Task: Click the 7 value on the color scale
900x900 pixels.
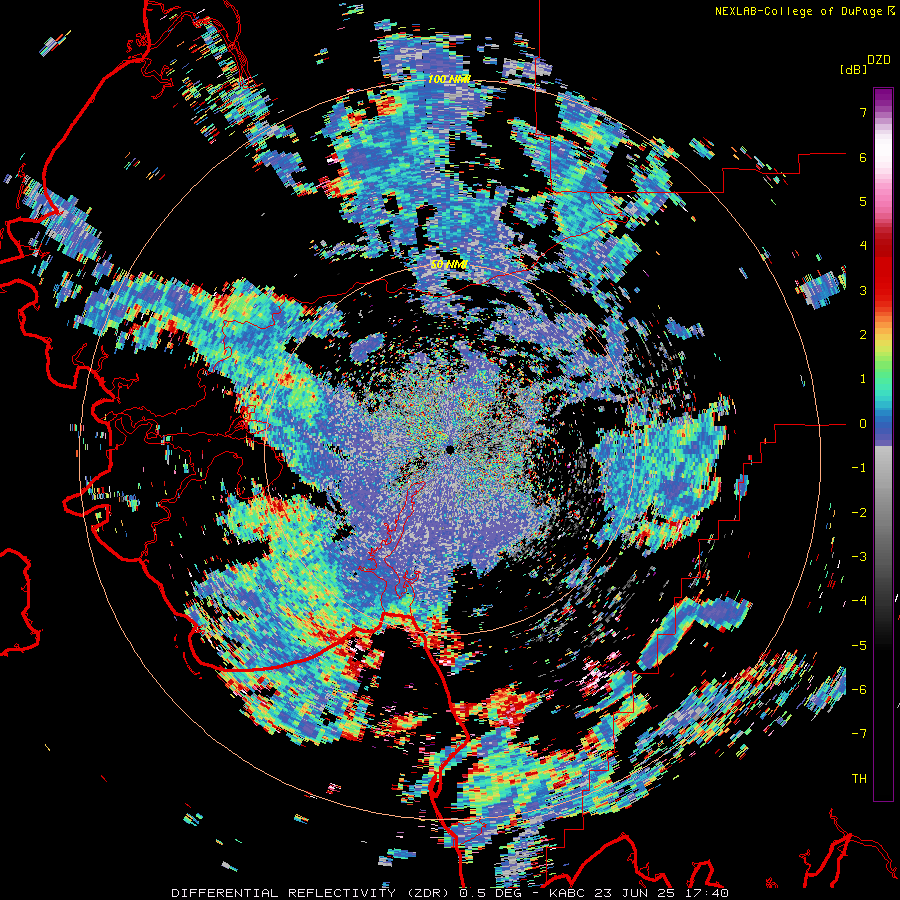Action: (863, 112)
